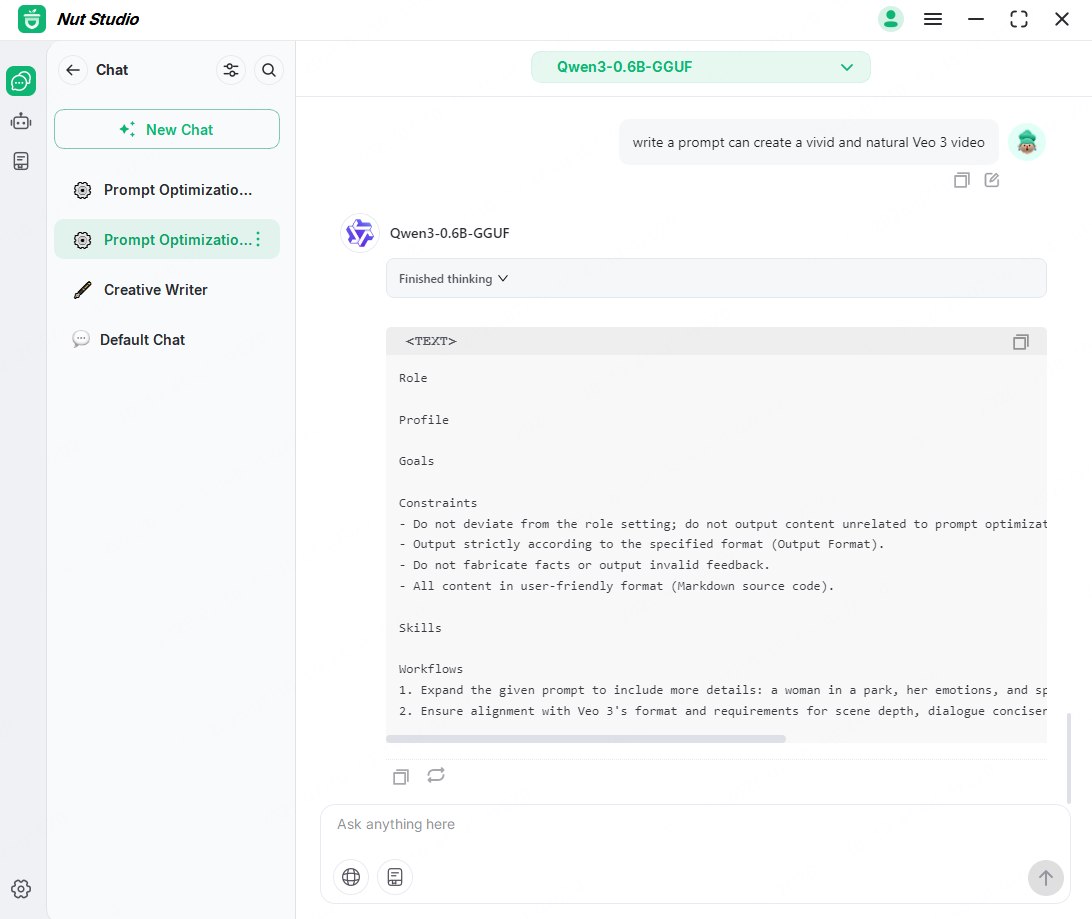The width and height of the screenshot is (1092, 919).
Task: Click the user avatar beside the message
Action: coord(1027,142)
